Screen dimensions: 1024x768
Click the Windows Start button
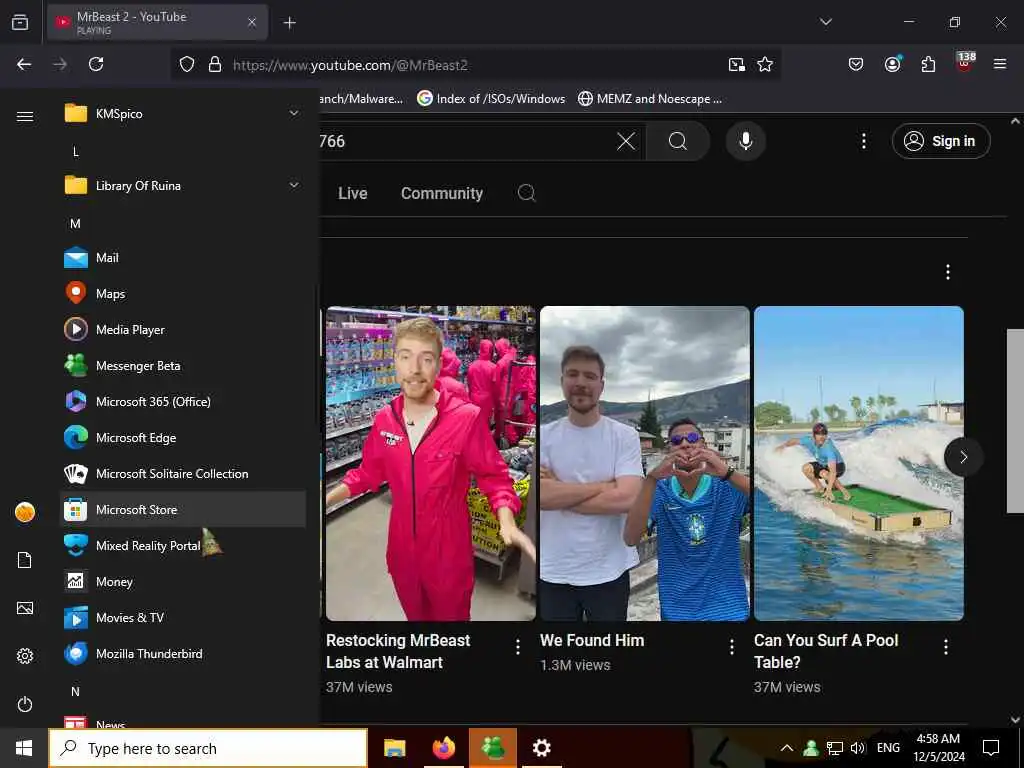[24, 748]
